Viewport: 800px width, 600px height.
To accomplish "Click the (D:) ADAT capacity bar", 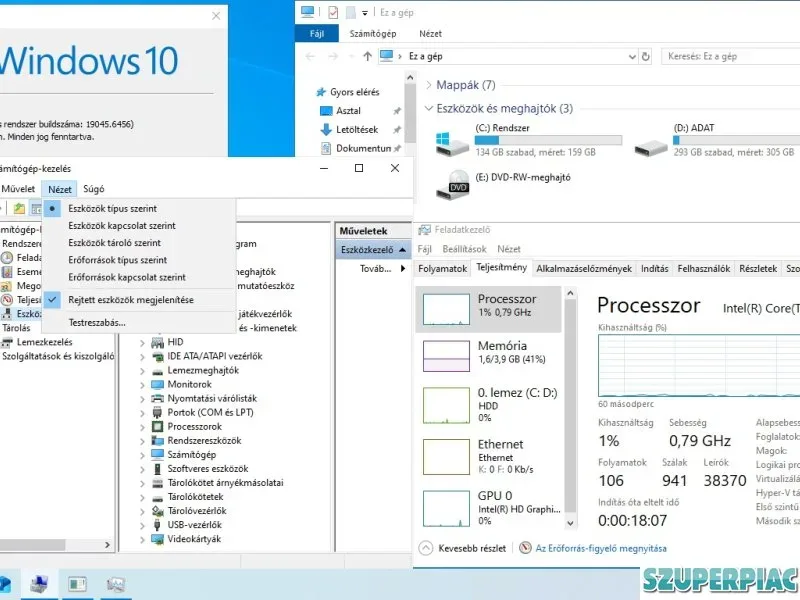I will (736, 140).
